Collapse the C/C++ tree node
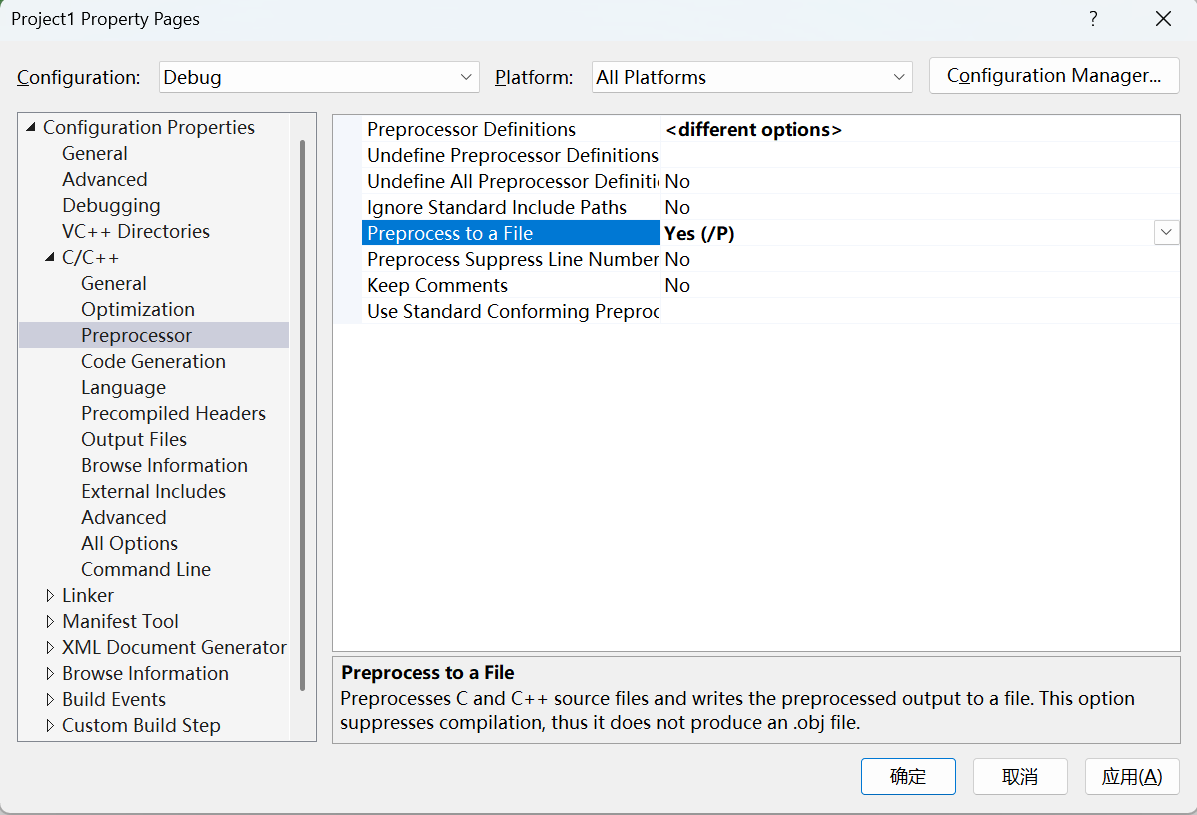The image size is (1197, 815). tap(50, 257)
